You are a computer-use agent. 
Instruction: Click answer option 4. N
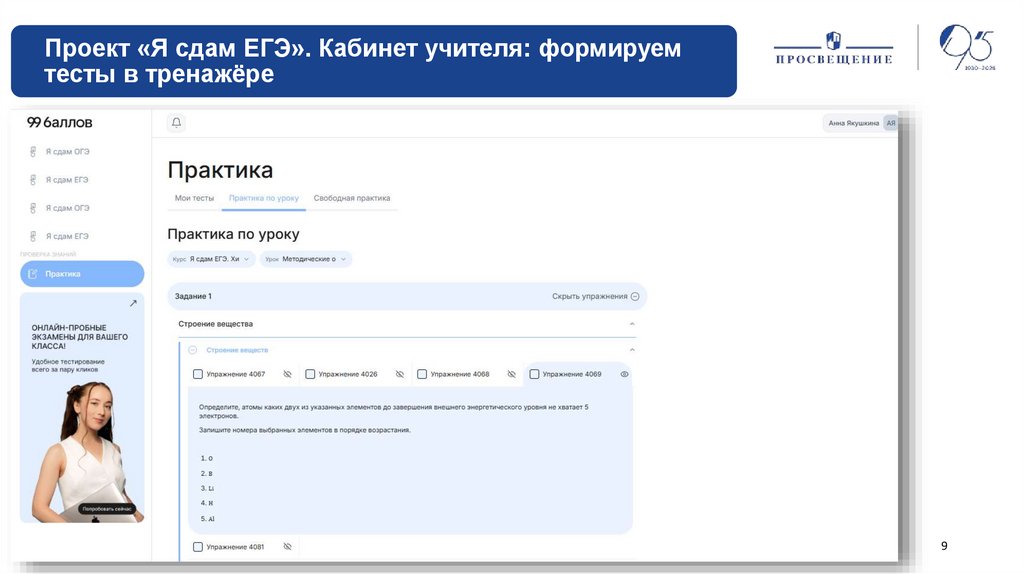tap(206, 503)
